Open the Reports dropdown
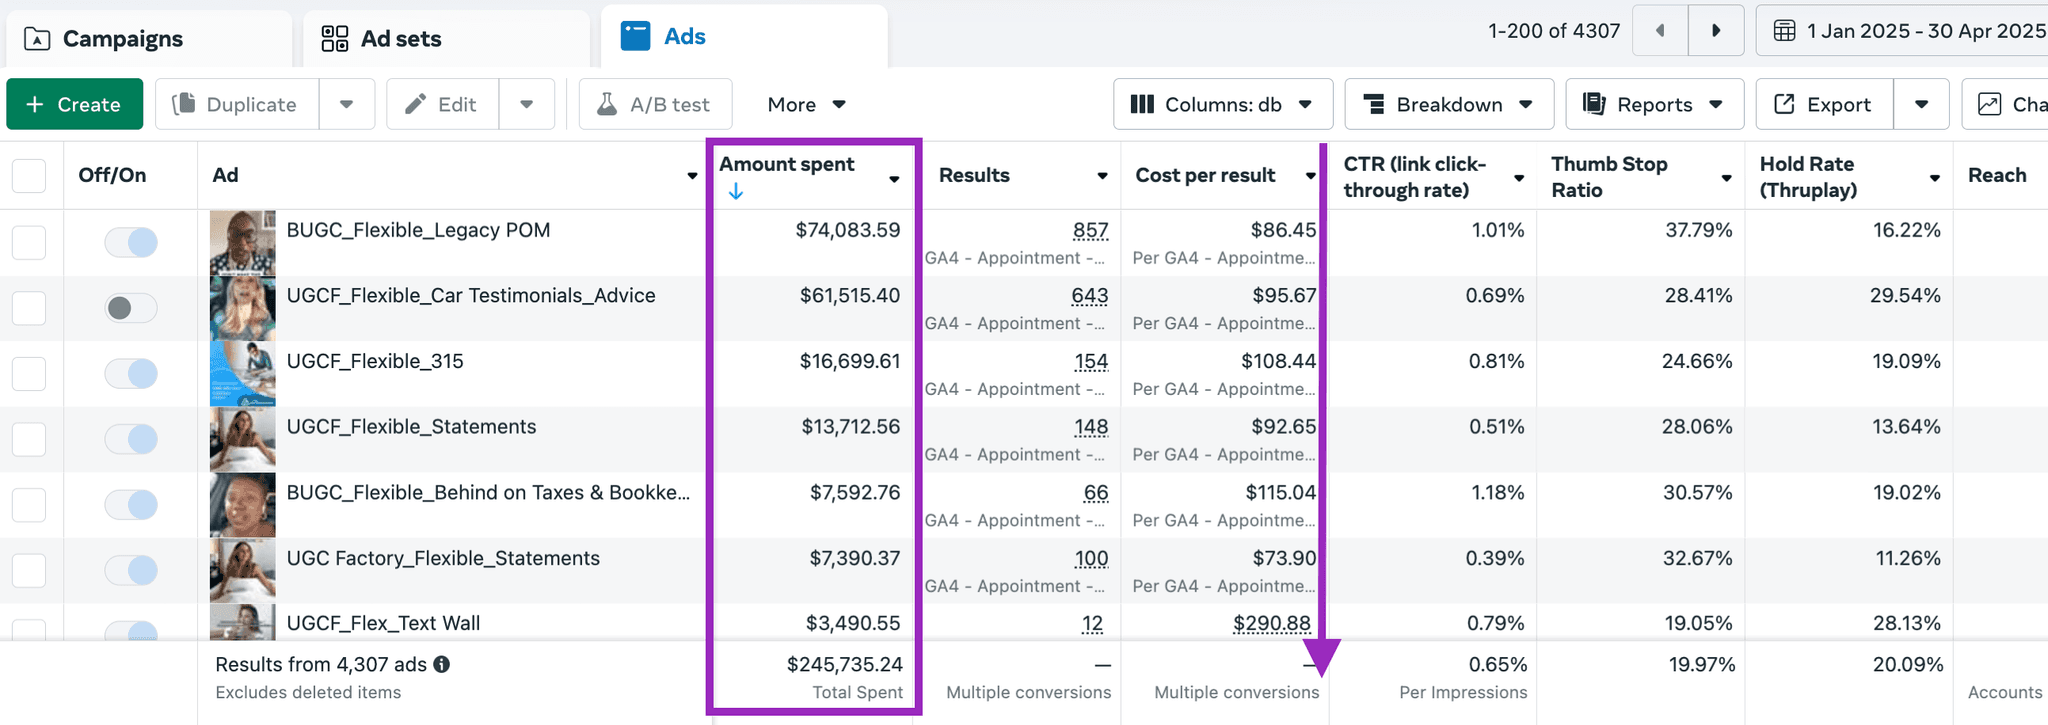2048x725 pixels. pyautogui.click(x=1655, y=104)
